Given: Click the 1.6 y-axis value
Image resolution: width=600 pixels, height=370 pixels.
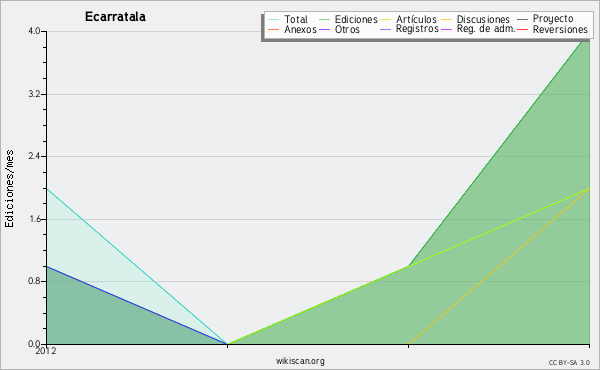Looking at the screenshot, I should point(34,219).
